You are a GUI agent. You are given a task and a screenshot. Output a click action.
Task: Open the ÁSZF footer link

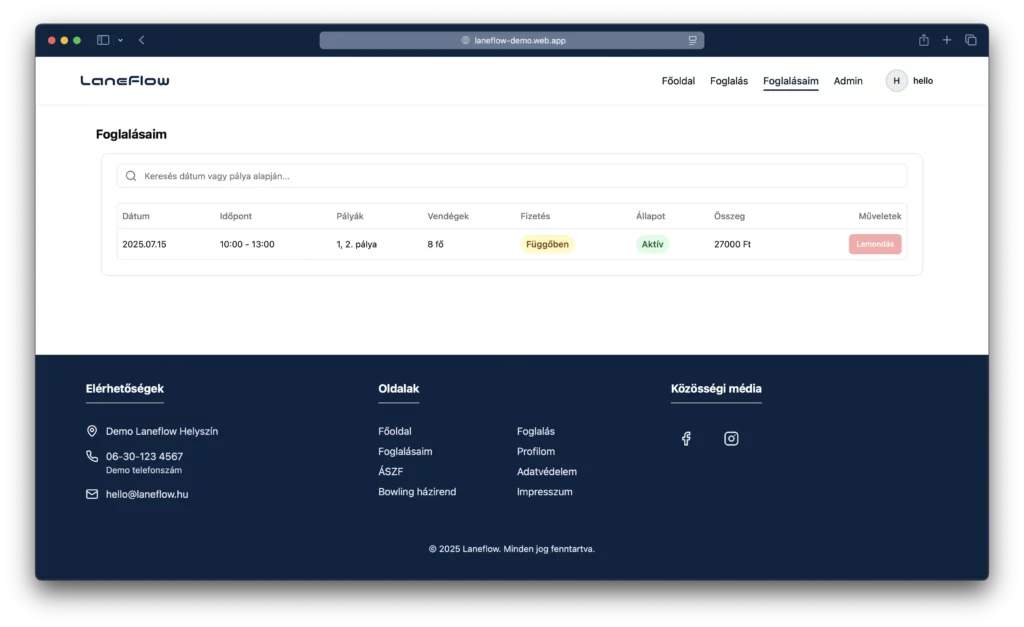pos(391,472)
